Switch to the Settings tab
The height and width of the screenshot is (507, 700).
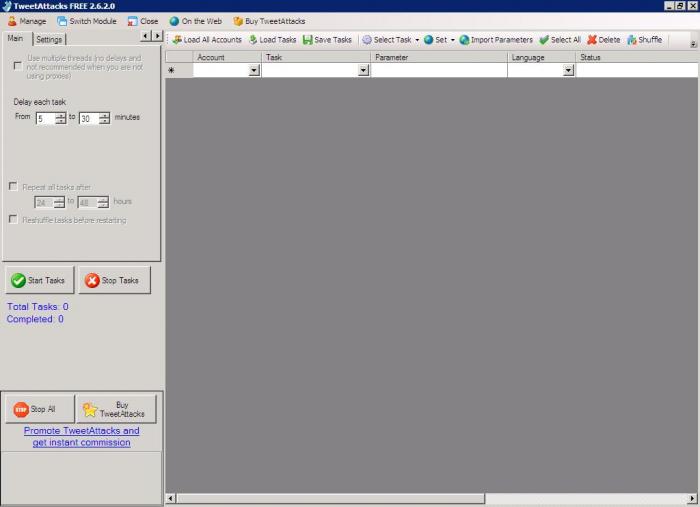pos(49,39)
